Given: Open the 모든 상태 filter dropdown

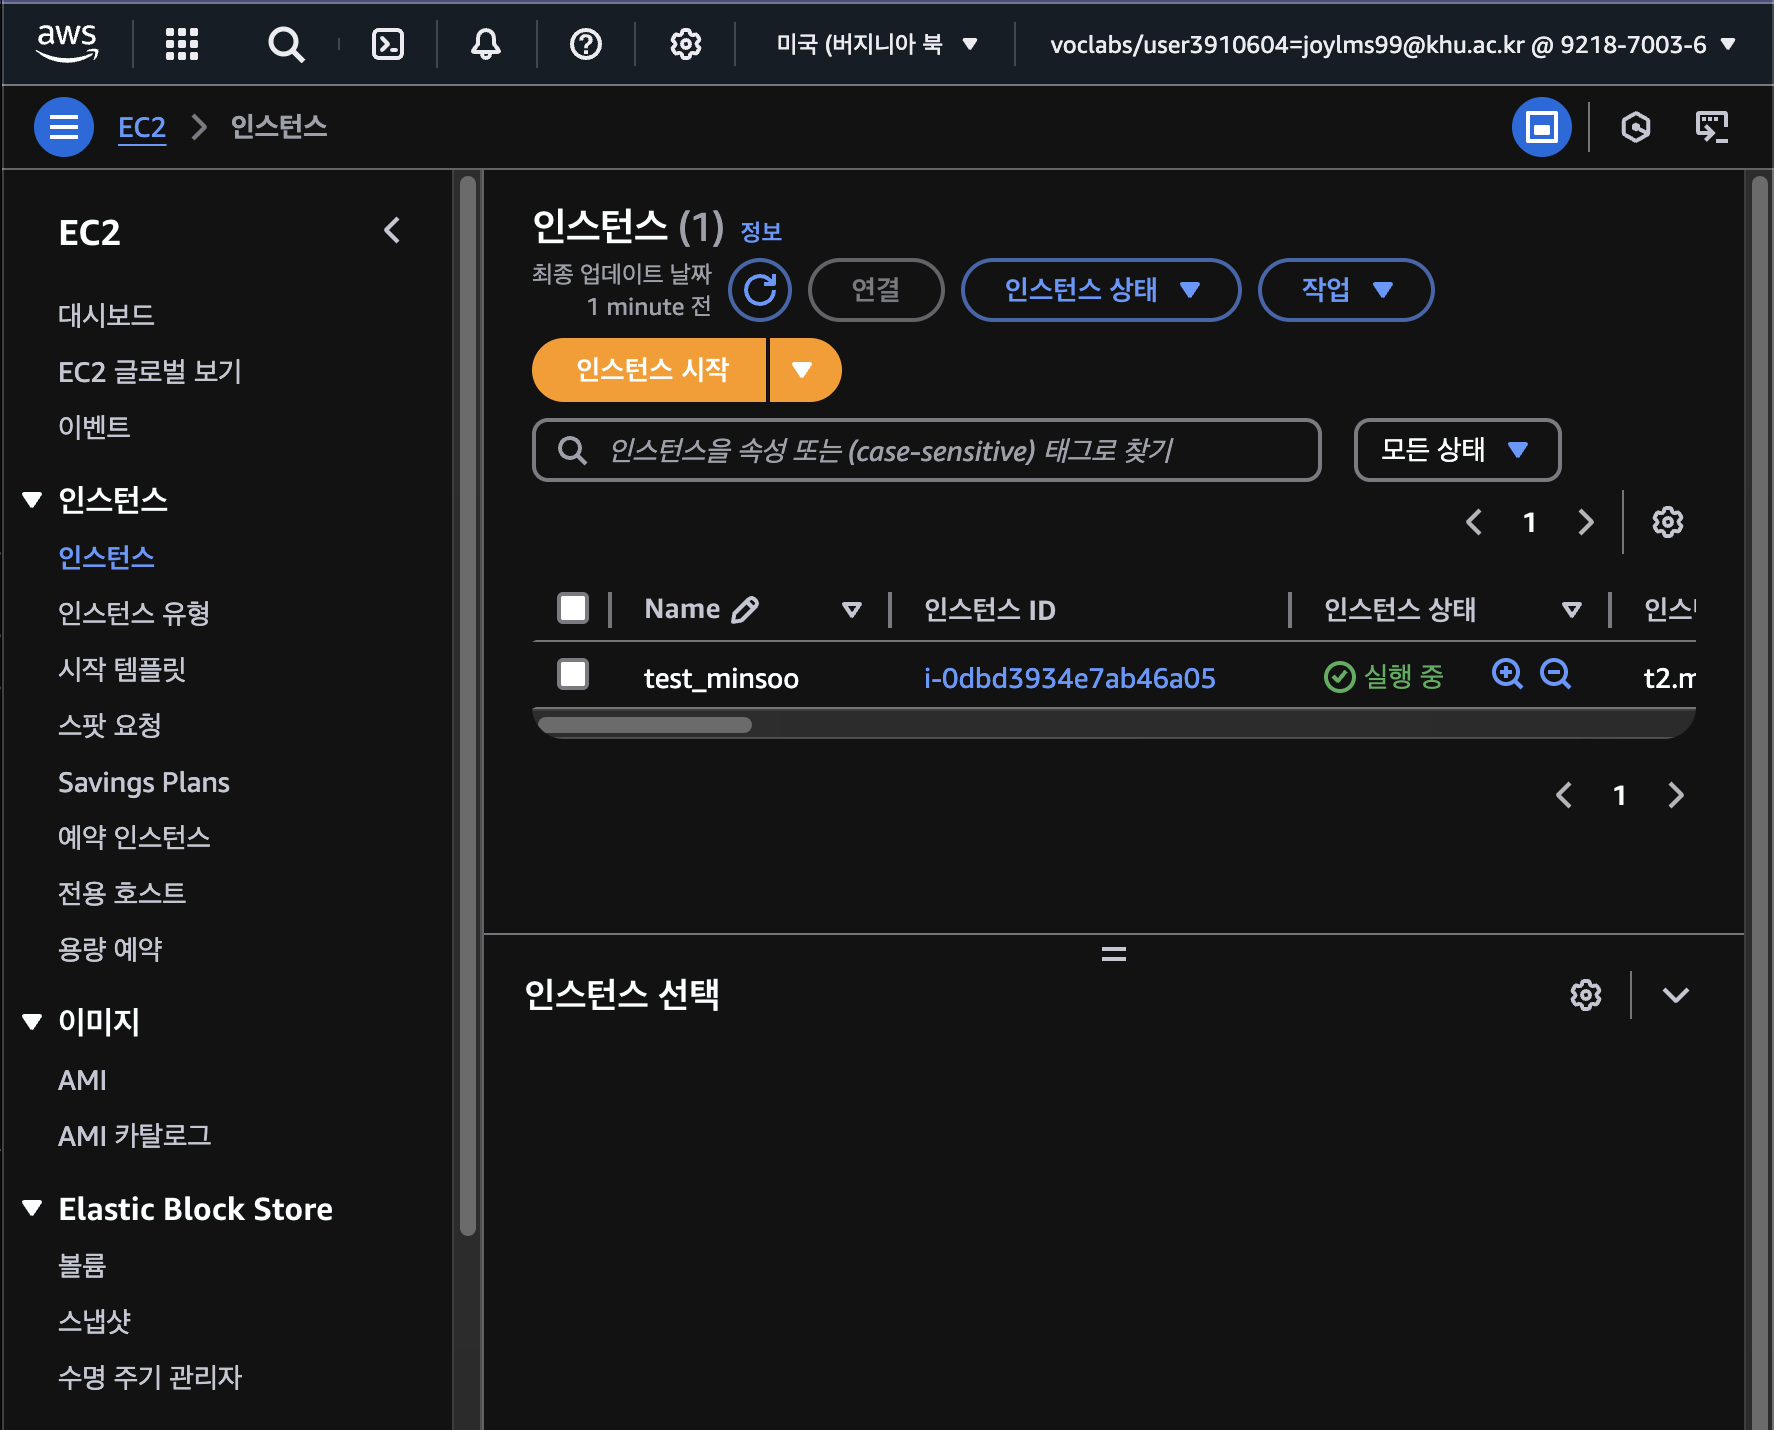Looking at the screenshot, I should pos(1457,450).
